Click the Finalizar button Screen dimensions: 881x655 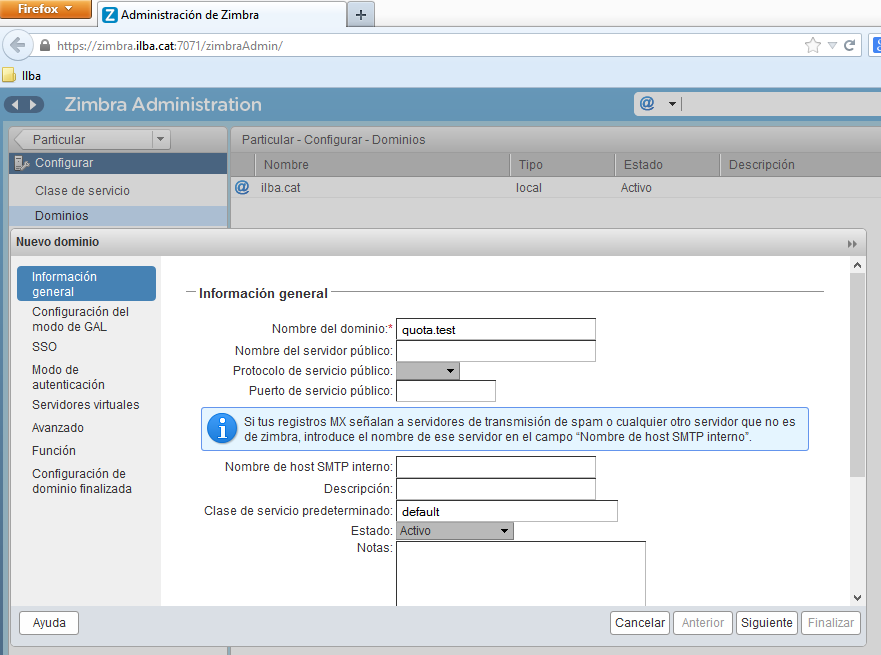830,623
